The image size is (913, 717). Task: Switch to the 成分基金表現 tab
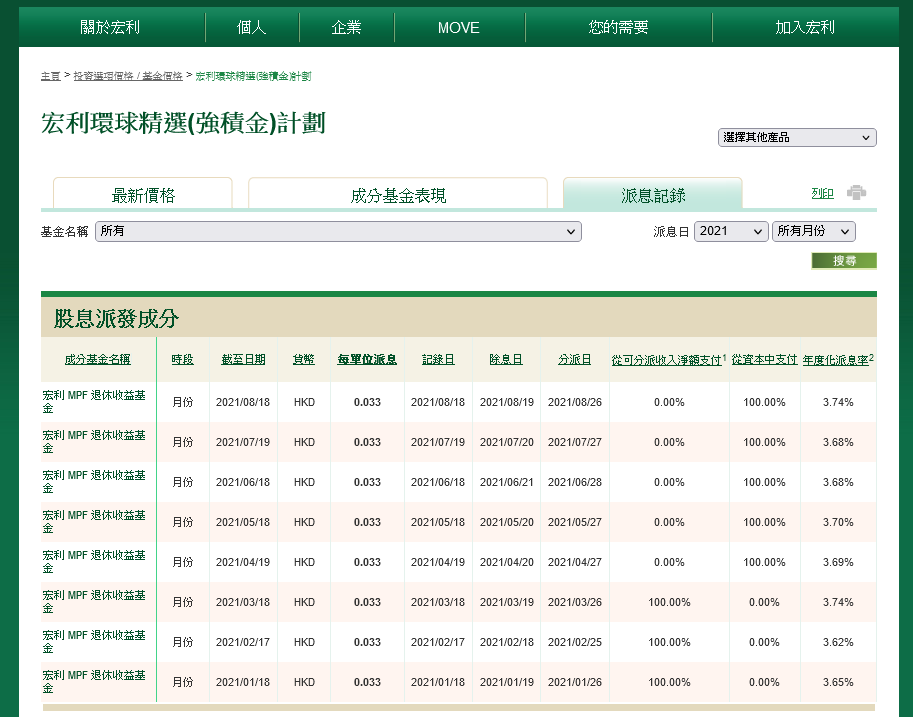click(x=398, y=195)
